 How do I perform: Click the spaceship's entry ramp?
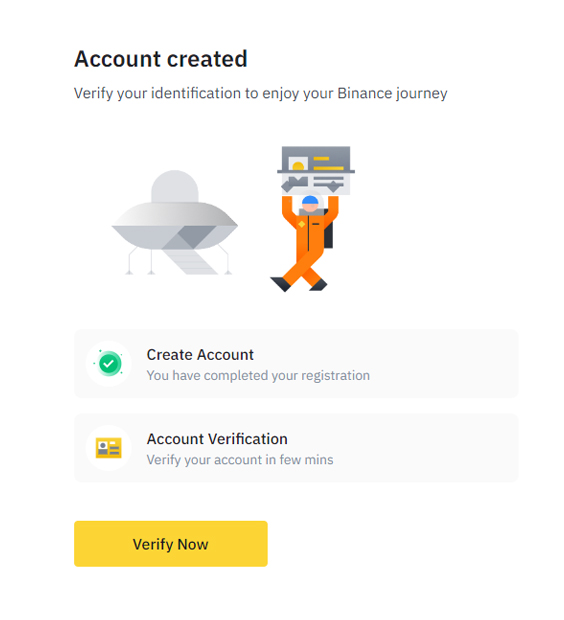(190, 257)
